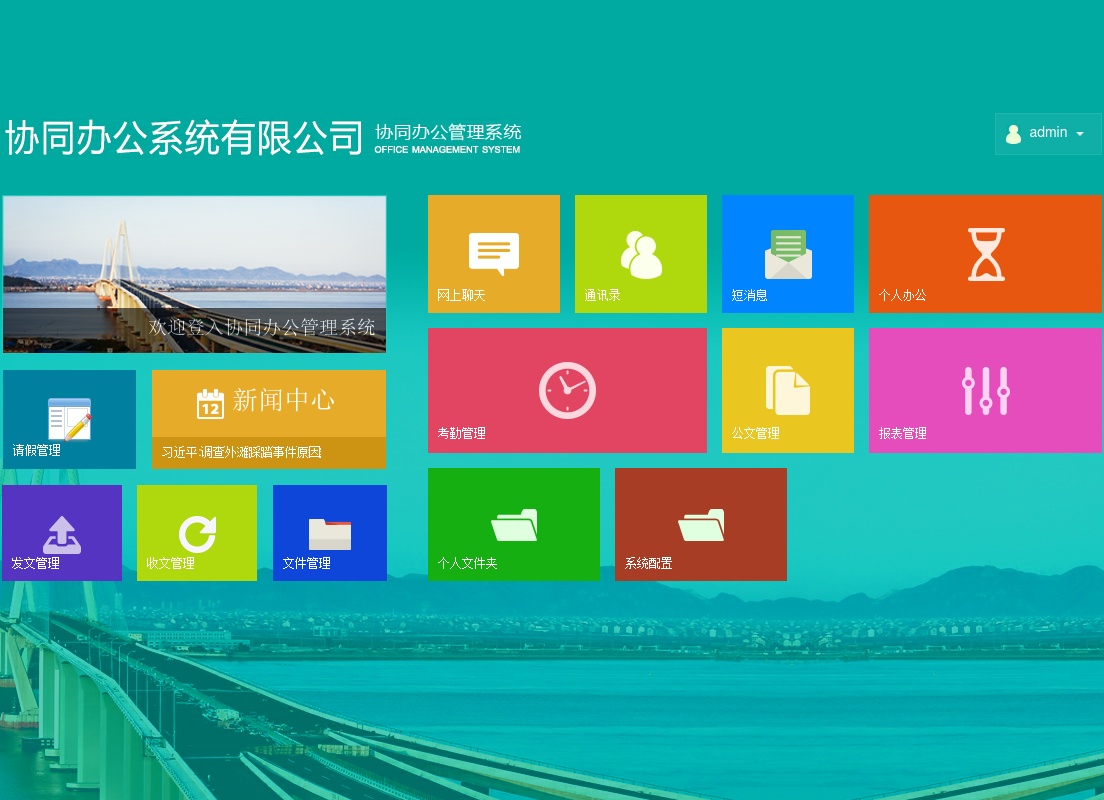Open the 短消息 envelope icon
This screenshot has height=800, width=1104.
pyautogui.click(x=788, y=254)
